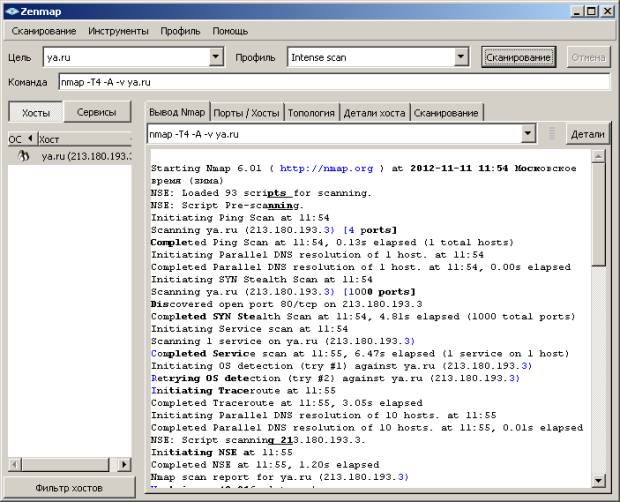Click the line 'Nmap scan report for ya.ru'
620x502 pixels.
click(x=231, y=477)
